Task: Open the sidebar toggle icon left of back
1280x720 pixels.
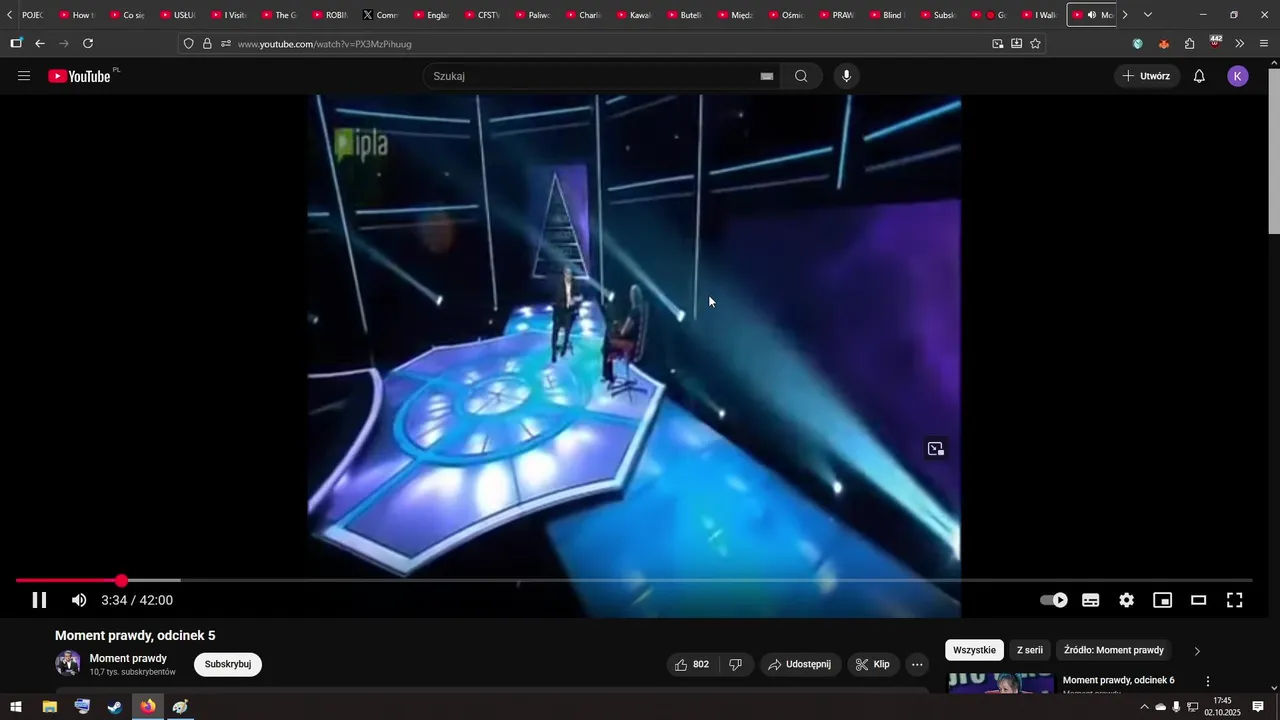Action: [16, 44]
